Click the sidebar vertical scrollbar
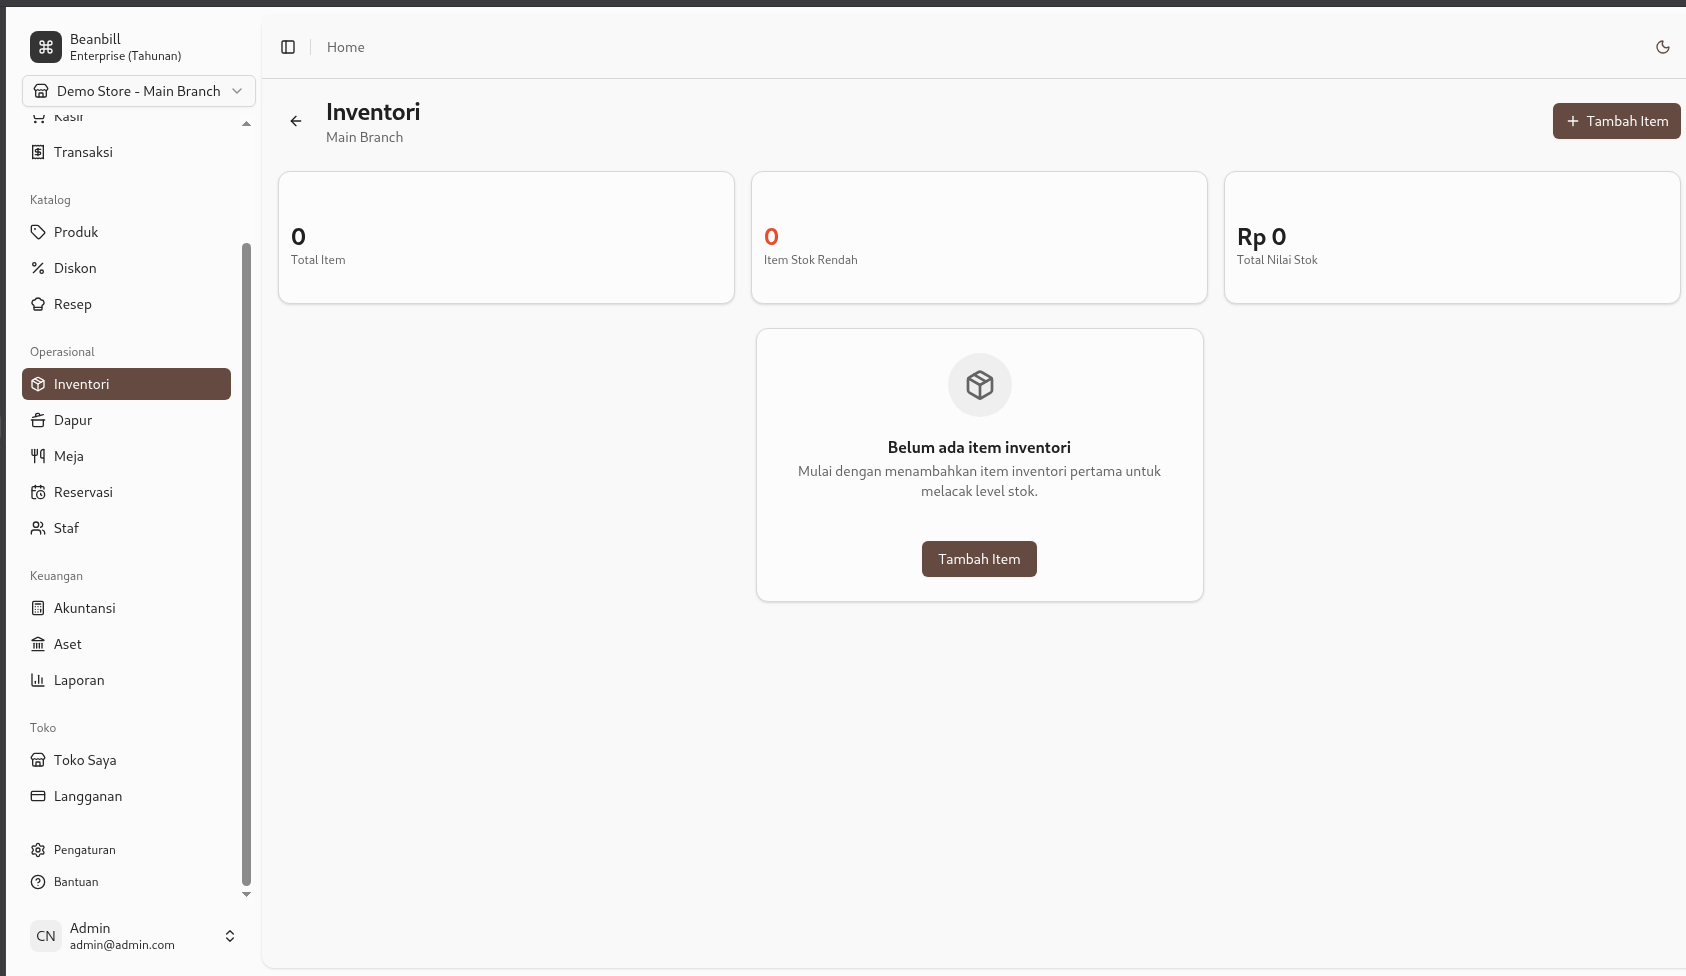This screenshot has width=1686, height=976. [x=246, y=560]
